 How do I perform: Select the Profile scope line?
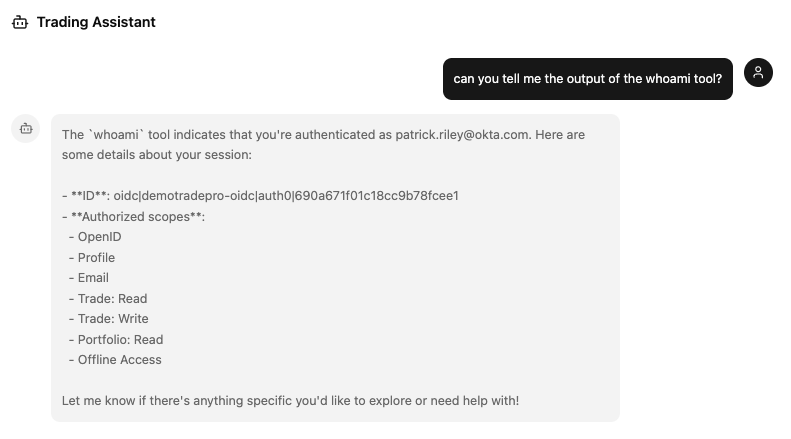(96, 257)
